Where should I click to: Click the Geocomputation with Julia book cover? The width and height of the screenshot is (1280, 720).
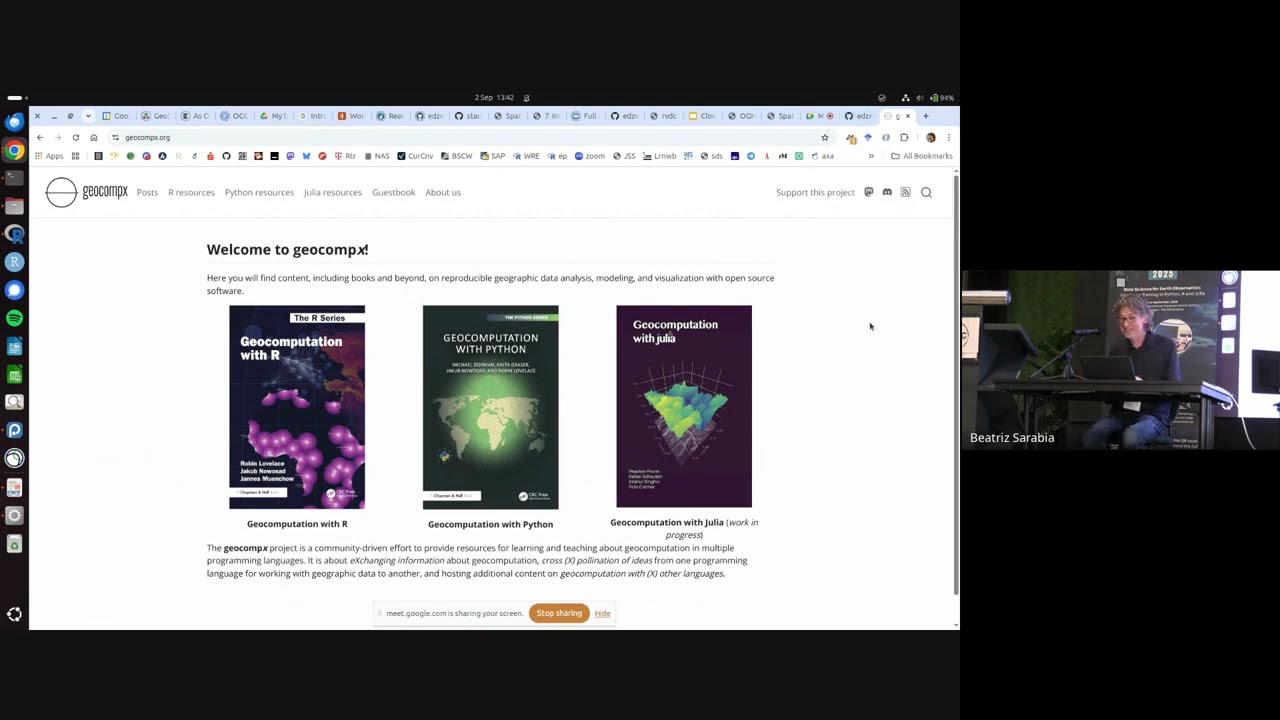[x=684, y=407]
